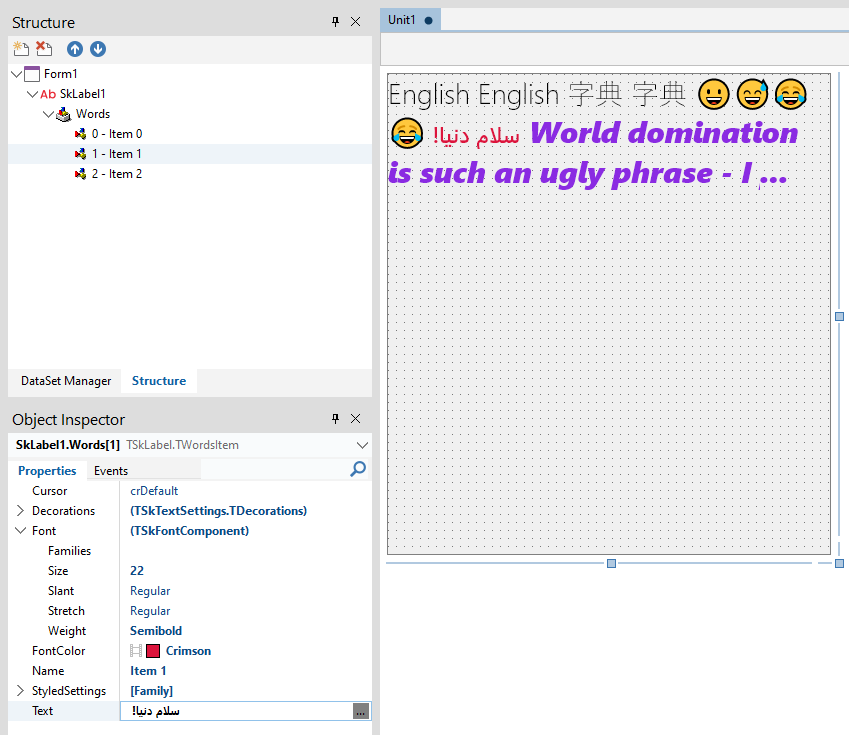Screen dimensions: 849x735
Task: Pin the Structure panel
Action: click(x=336, y=22)
